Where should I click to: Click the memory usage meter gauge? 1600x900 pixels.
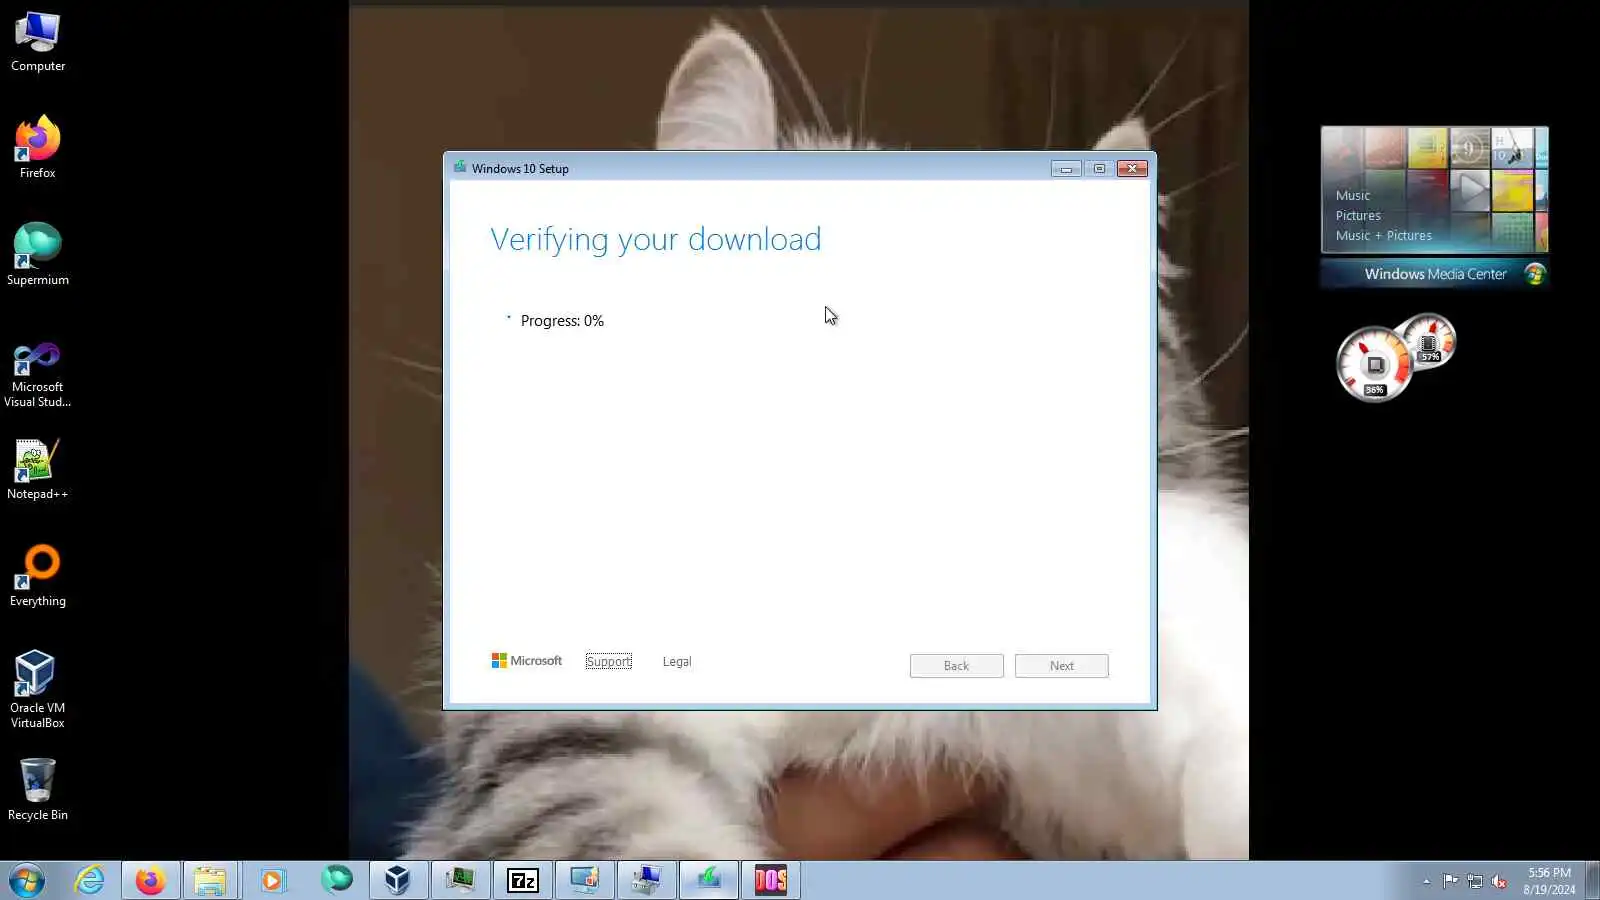(x=1428, y=341)
